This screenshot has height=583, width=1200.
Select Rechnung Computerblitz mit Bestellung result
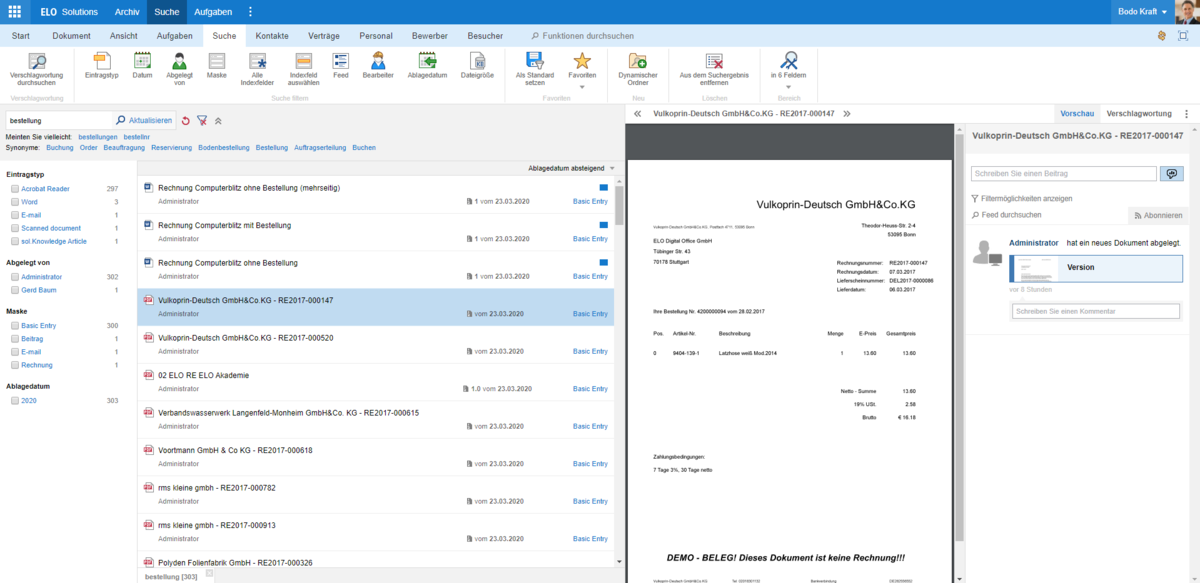376,232
